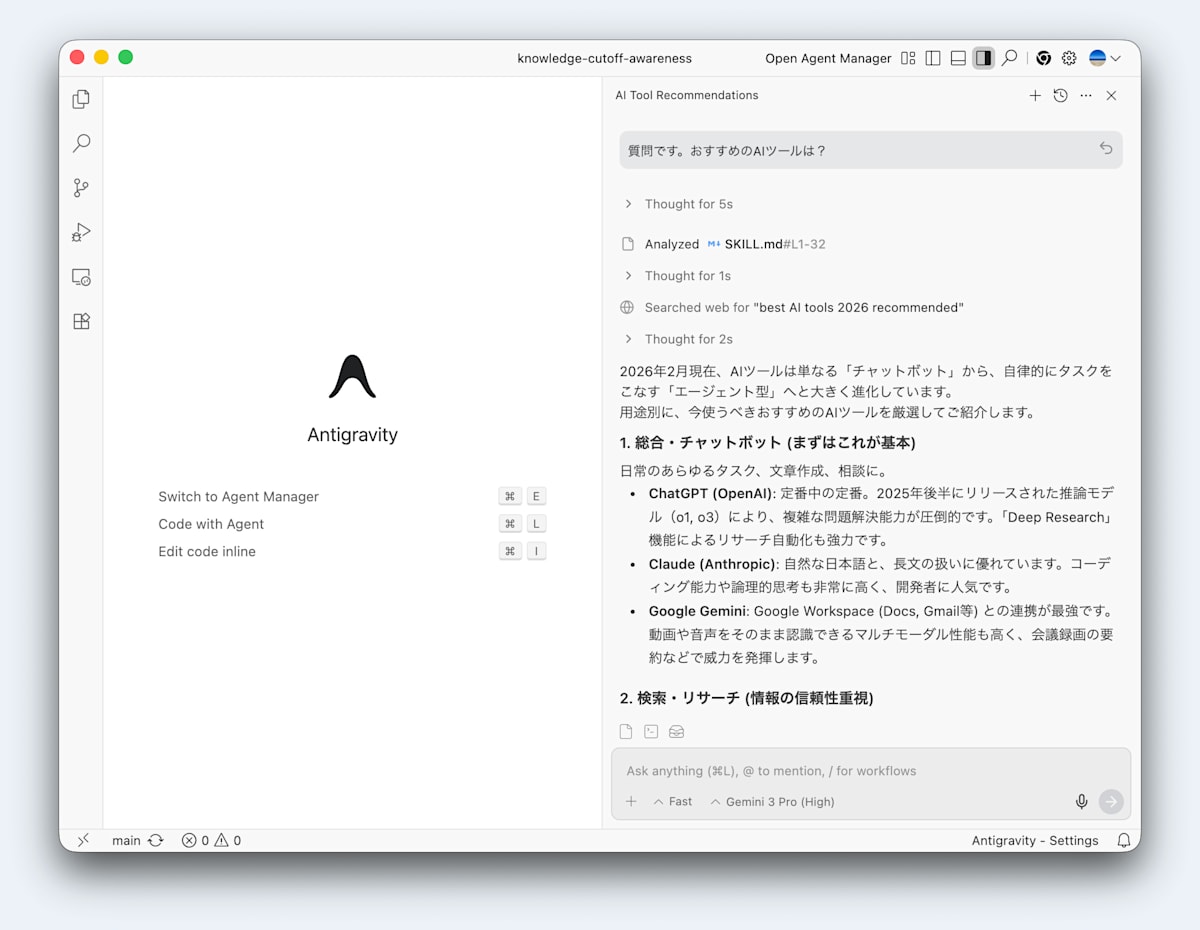Click the 'ChatGPT (OpenAI)' bullet text
1200x930 pixels.
711,493
